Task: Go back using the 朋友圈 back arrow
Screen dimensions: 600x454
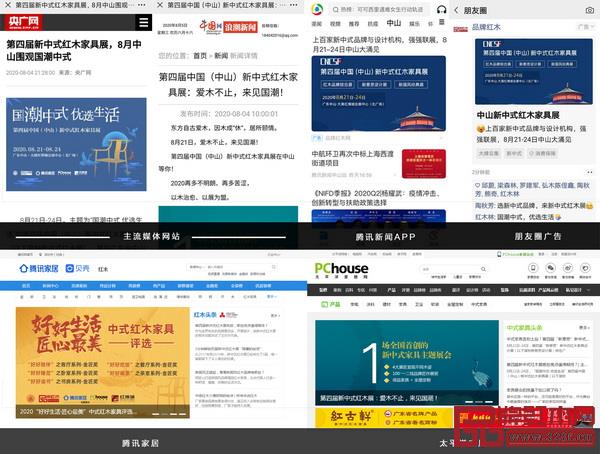Action: point(457,9)
